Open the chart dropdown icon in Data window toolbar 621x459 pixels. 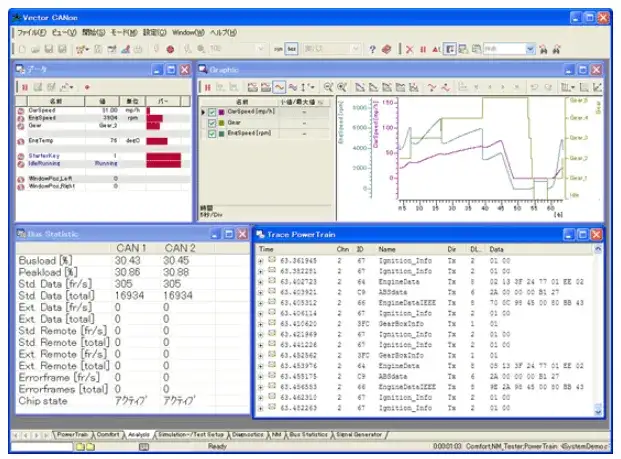(x=67, y=87)
